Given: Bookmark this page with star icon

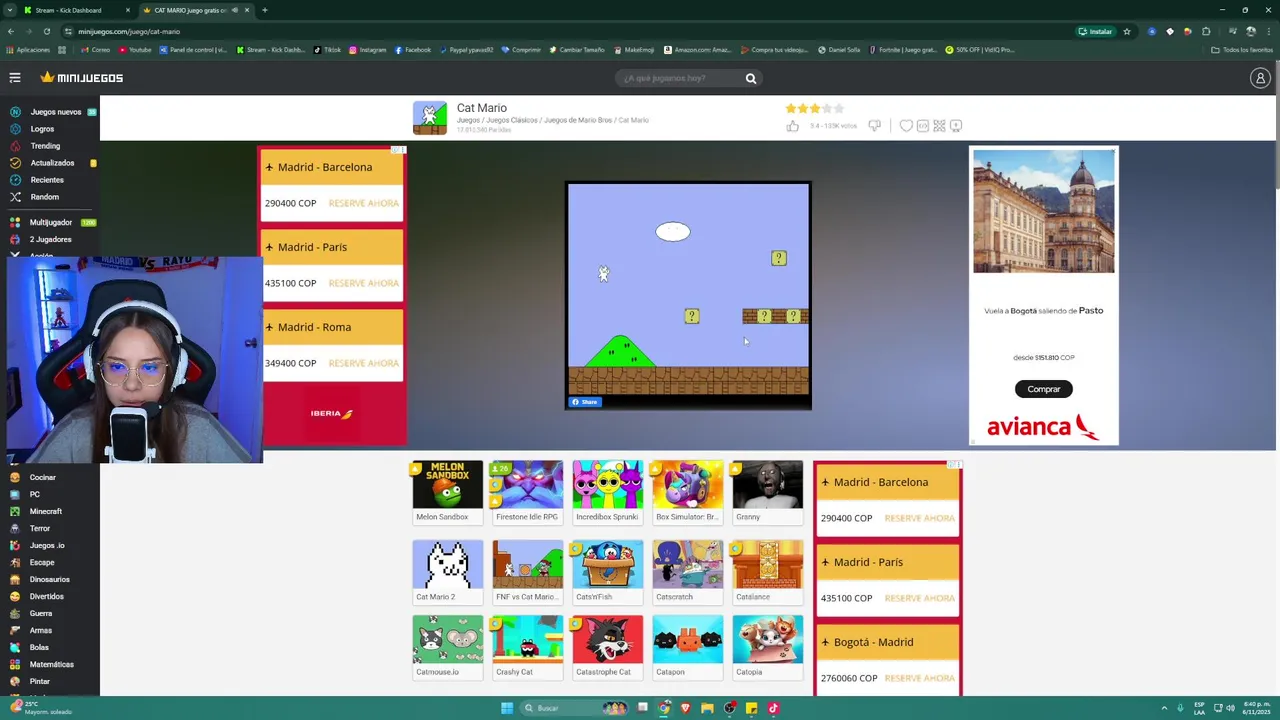Looking at the screenshot, I should pyautogui.click(x=1126, y=31).
